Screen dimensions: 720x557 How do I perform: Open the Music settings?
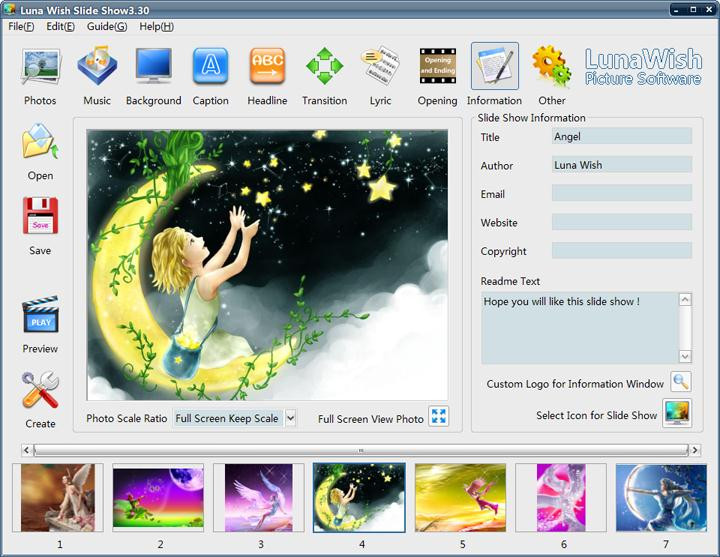97,67
